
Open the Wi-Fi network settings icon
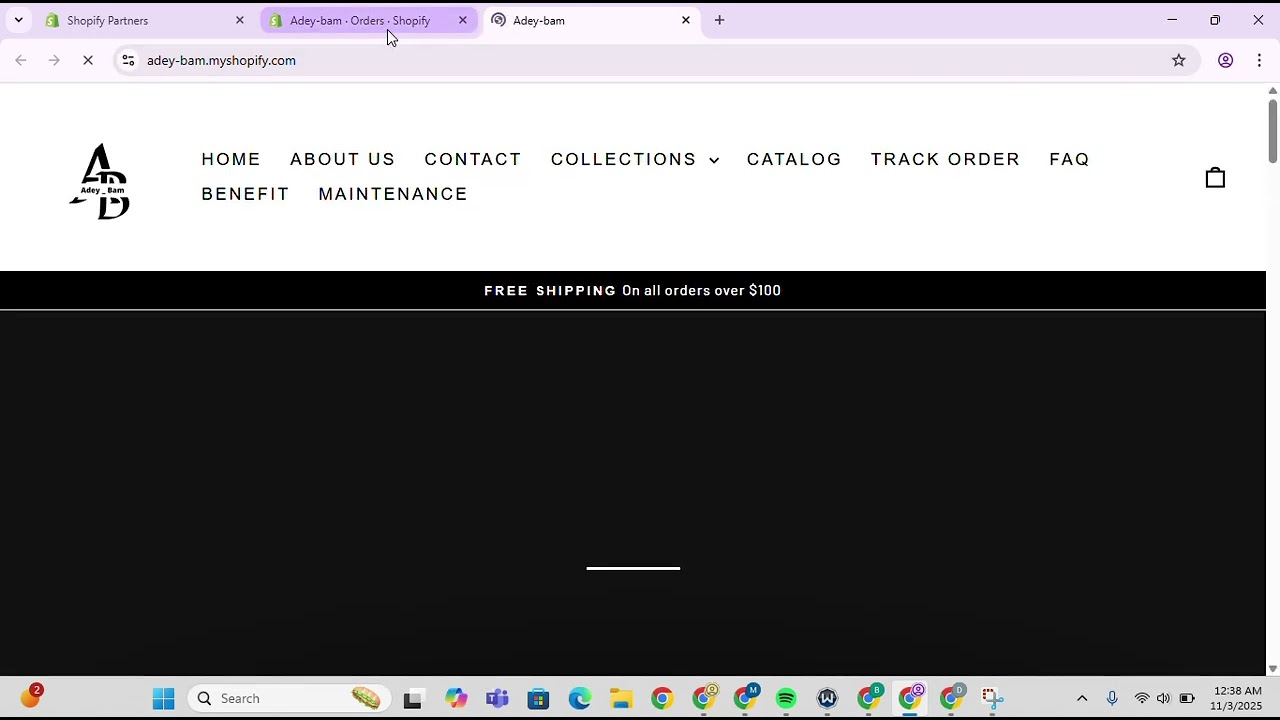(x=1142, y=698)
